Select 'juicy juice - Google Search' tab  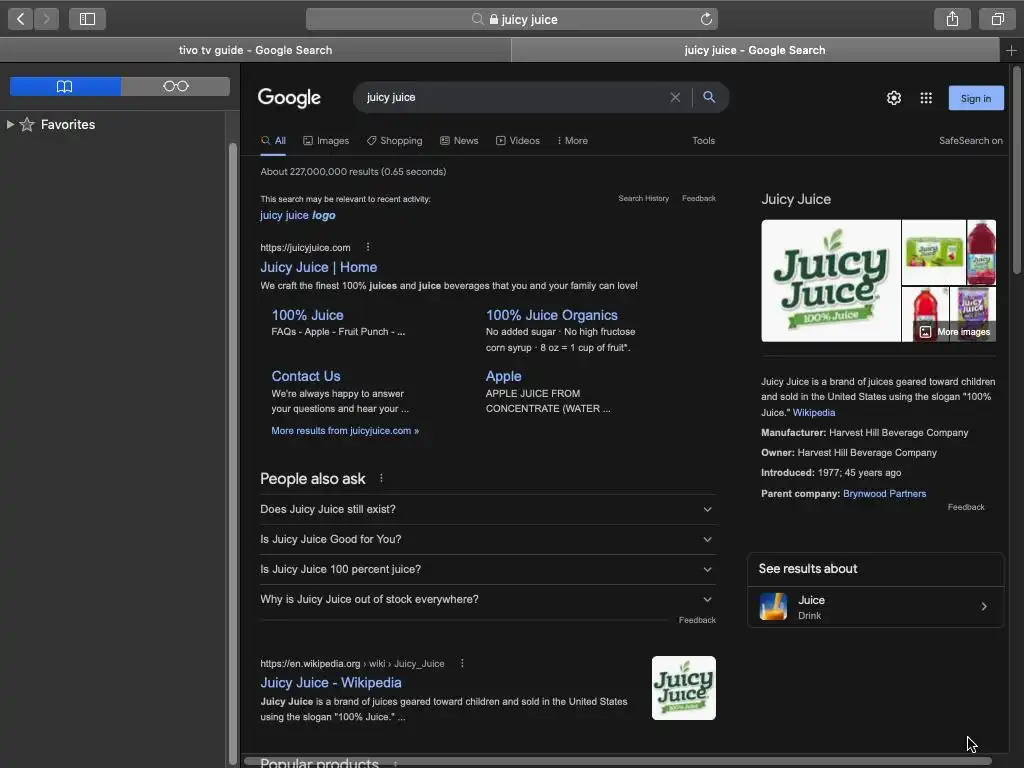(755, 50)
